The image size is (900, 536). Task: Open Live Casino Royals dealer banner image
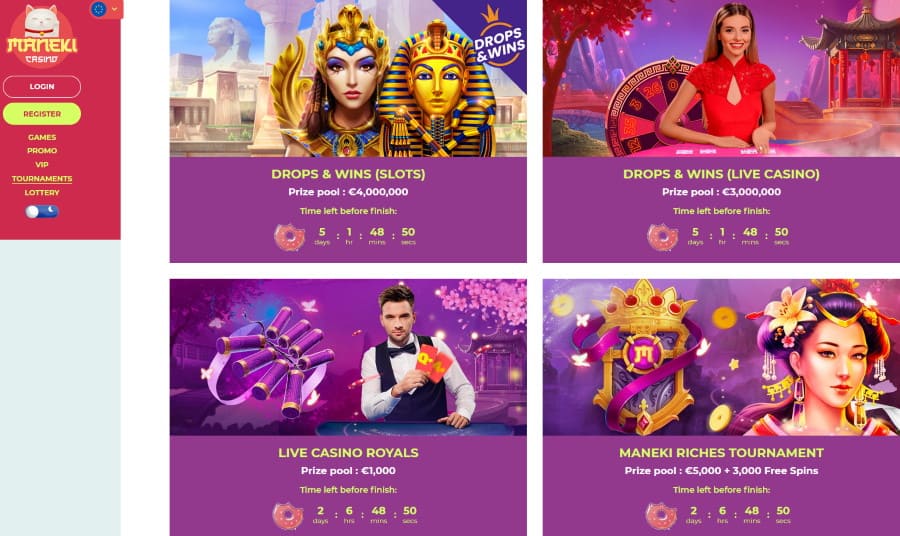coord(348,357)
